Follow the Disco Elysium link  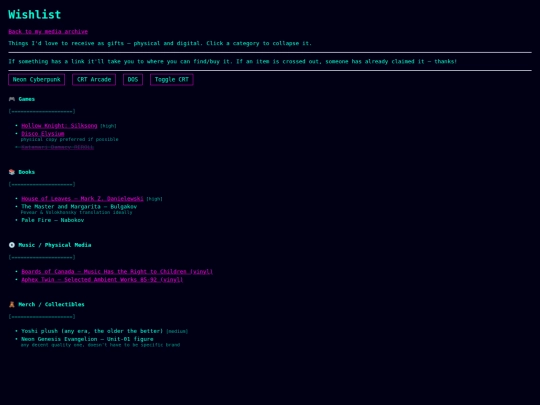click(43, 134)
